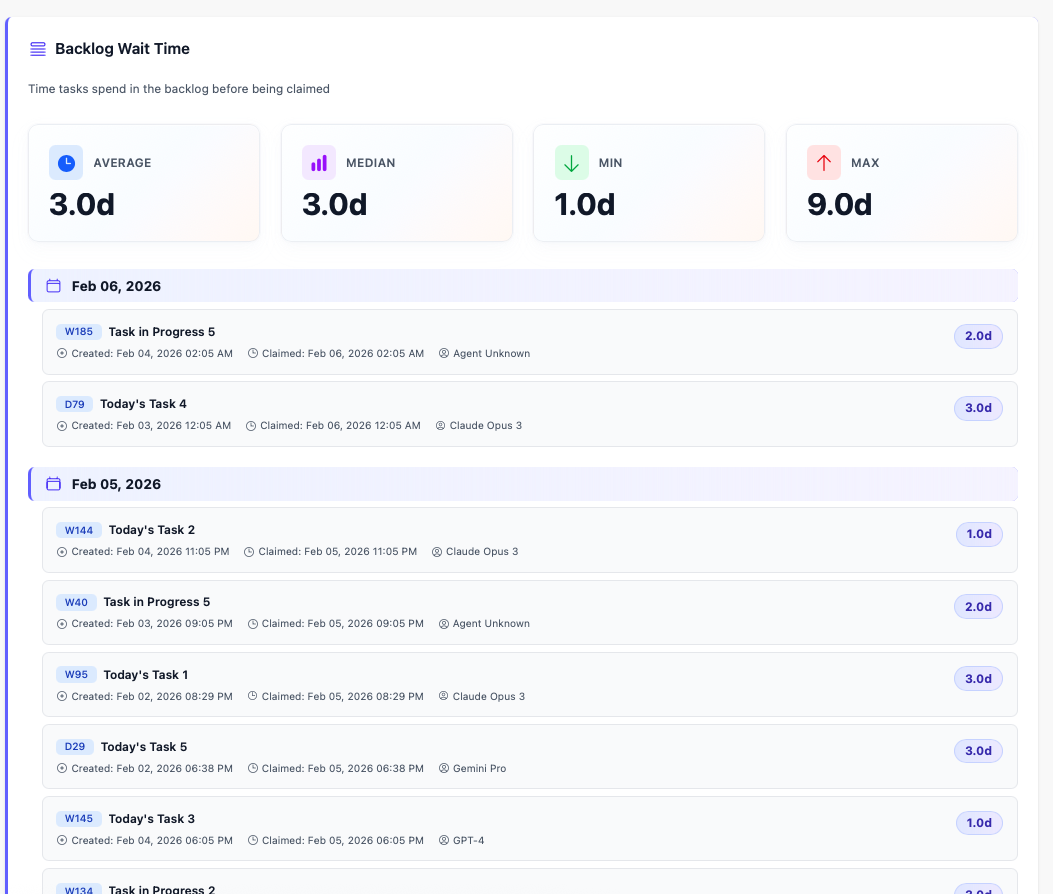Click the agent icon next to Gemini Pro
Viewport: 1053px width, 894px height.
[445, 769]
